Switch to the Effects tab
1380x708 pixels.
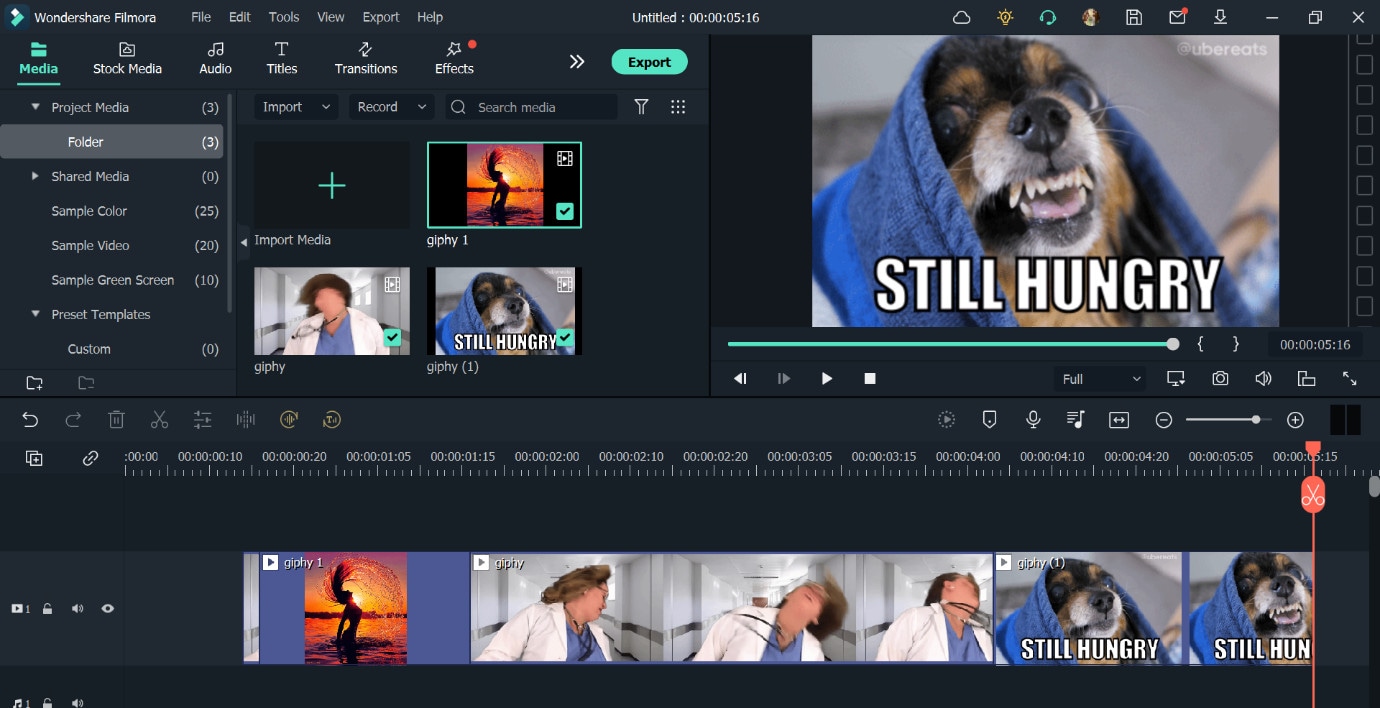(x=454, y=59)
